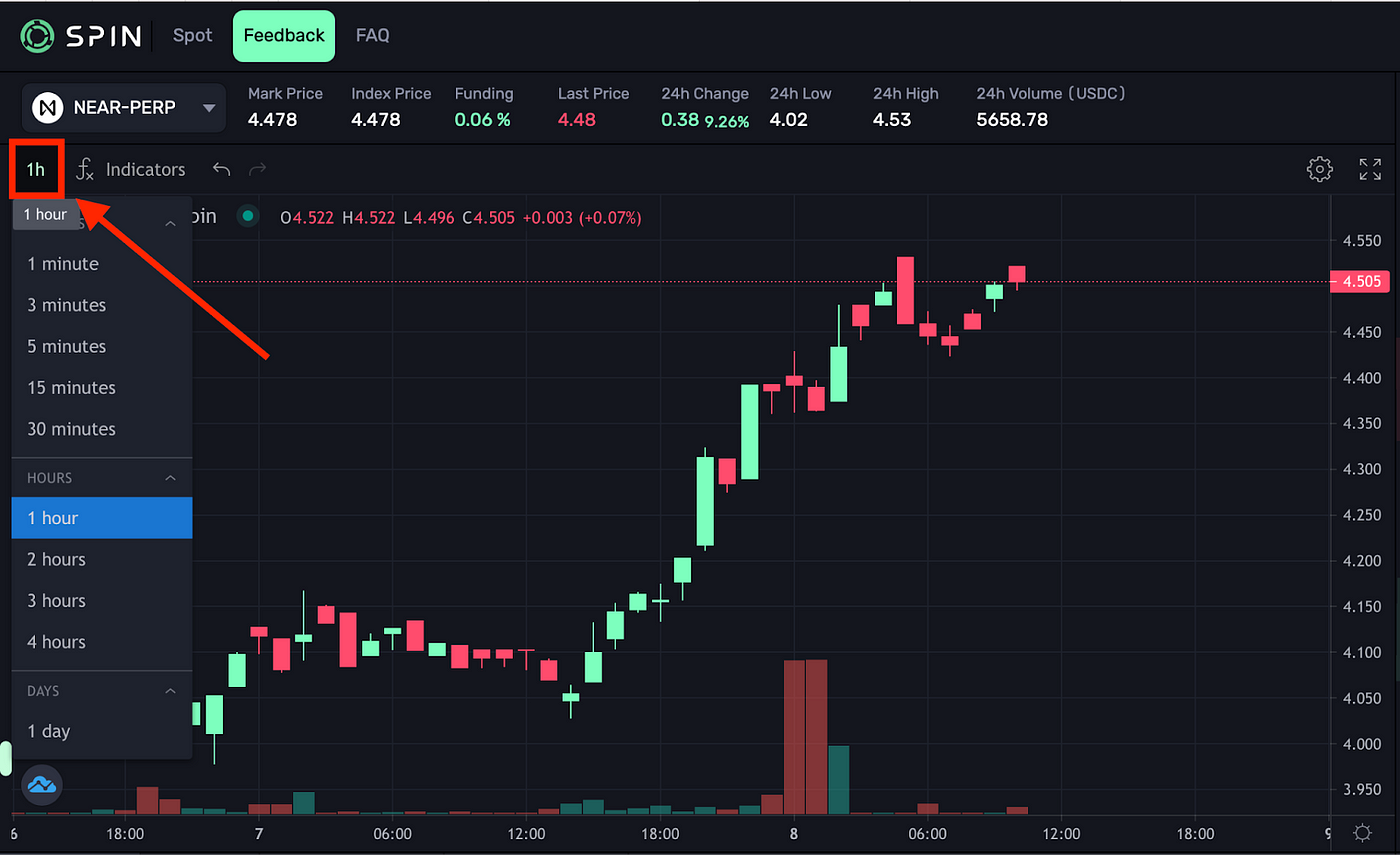Collapse the HOURS section
Viewport: 1400px width, 855px height.
click(170, 478)
